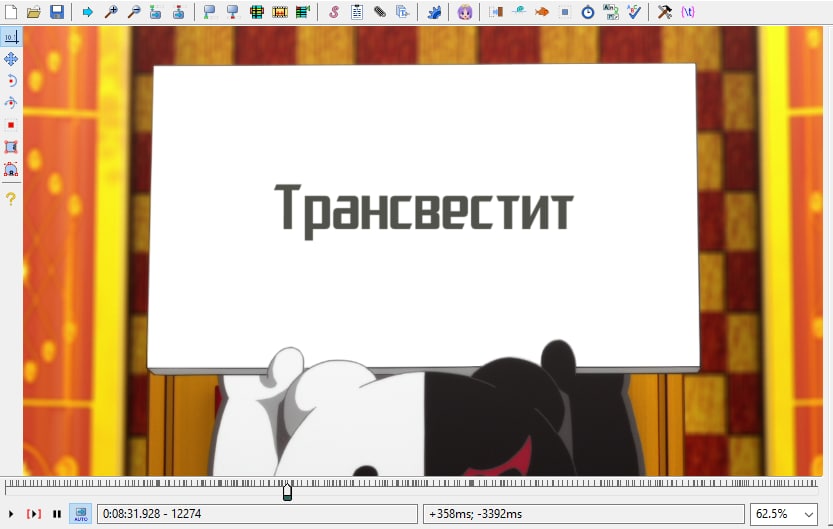Viewport: 833px width, 529px height.
Task: Select the rectangular clip tool
Action: pyautogui.click(x=11, y=147)
